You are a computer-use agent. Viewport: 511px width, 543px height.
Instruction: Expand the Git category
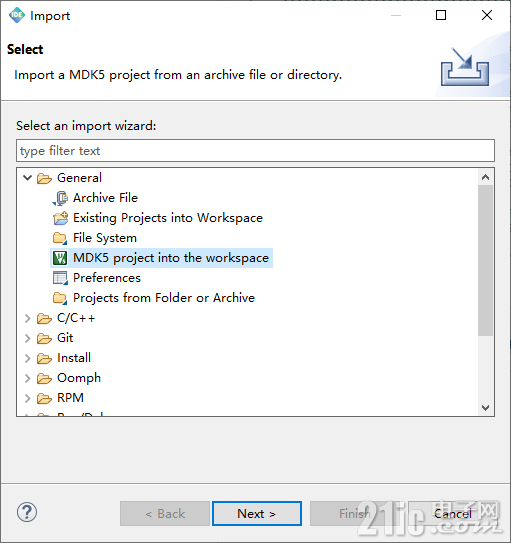point(27,338)
